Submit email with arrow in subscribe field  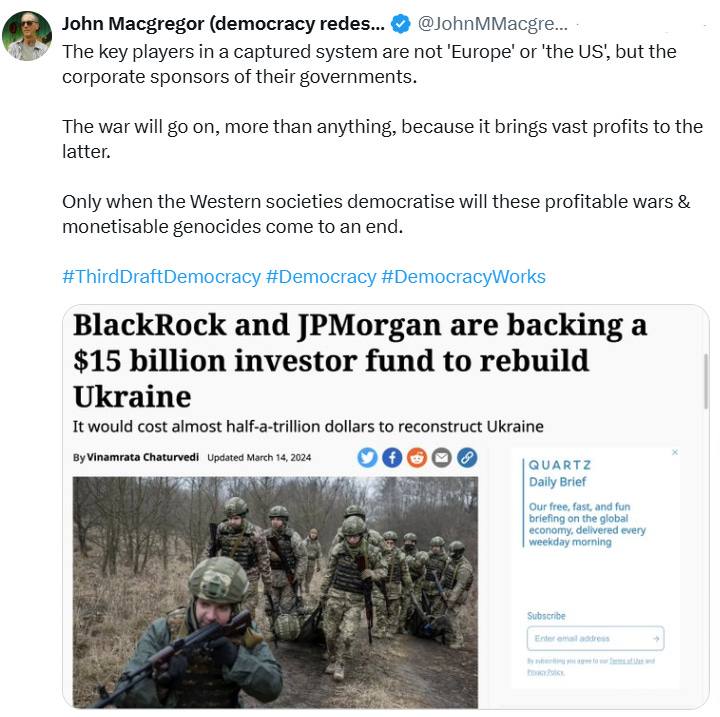[x=656, y=638]
